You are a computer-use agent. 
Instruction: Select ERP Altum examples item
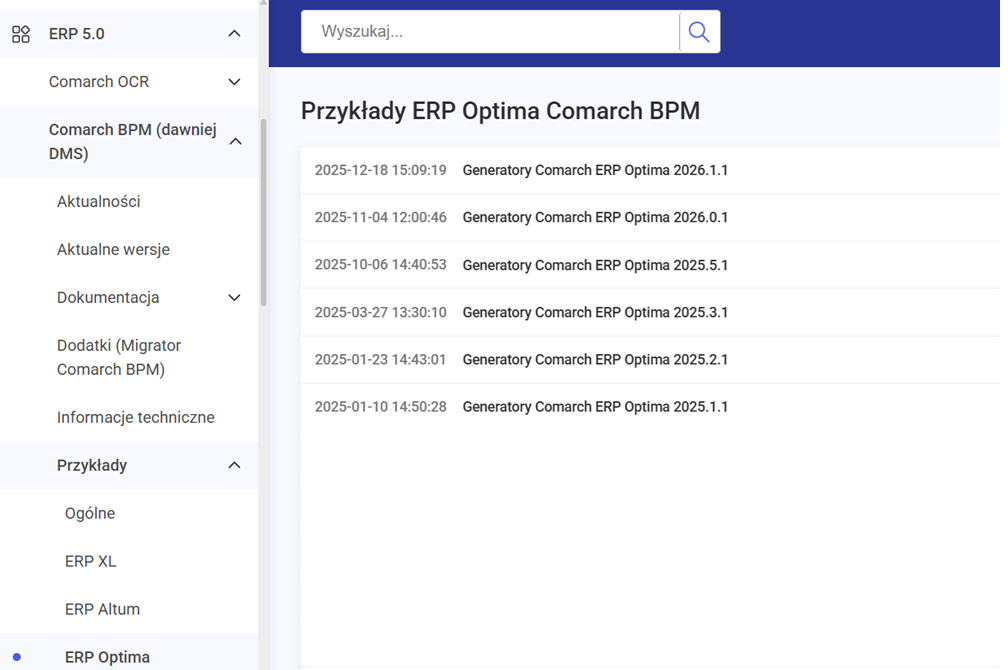click(x=102, y=610)
